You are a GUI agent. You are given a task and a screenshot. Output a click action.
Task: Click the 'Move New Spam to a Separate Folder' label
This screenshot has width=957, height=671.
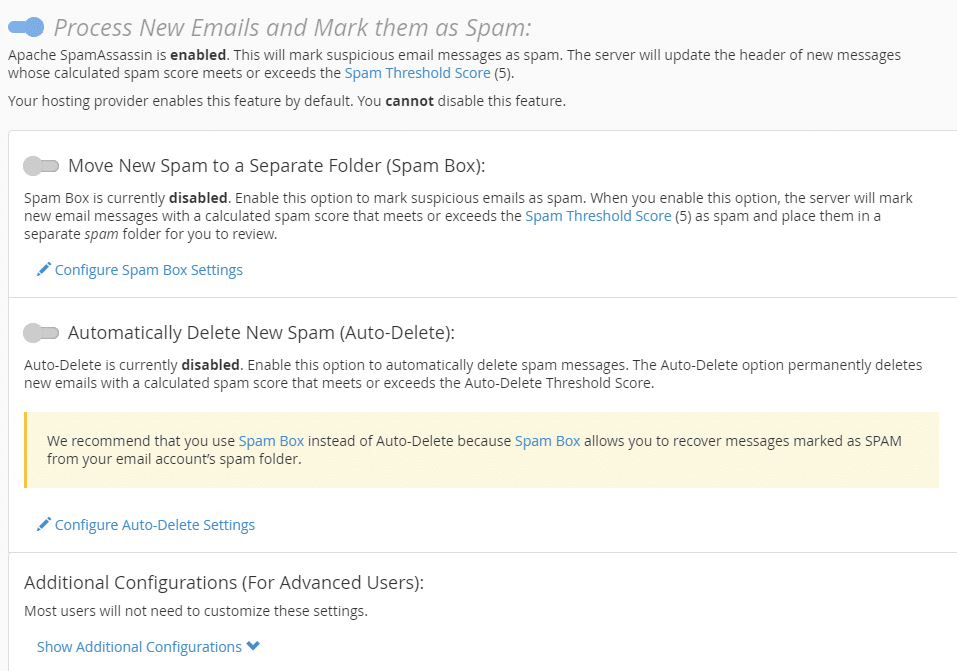point(276,166)
